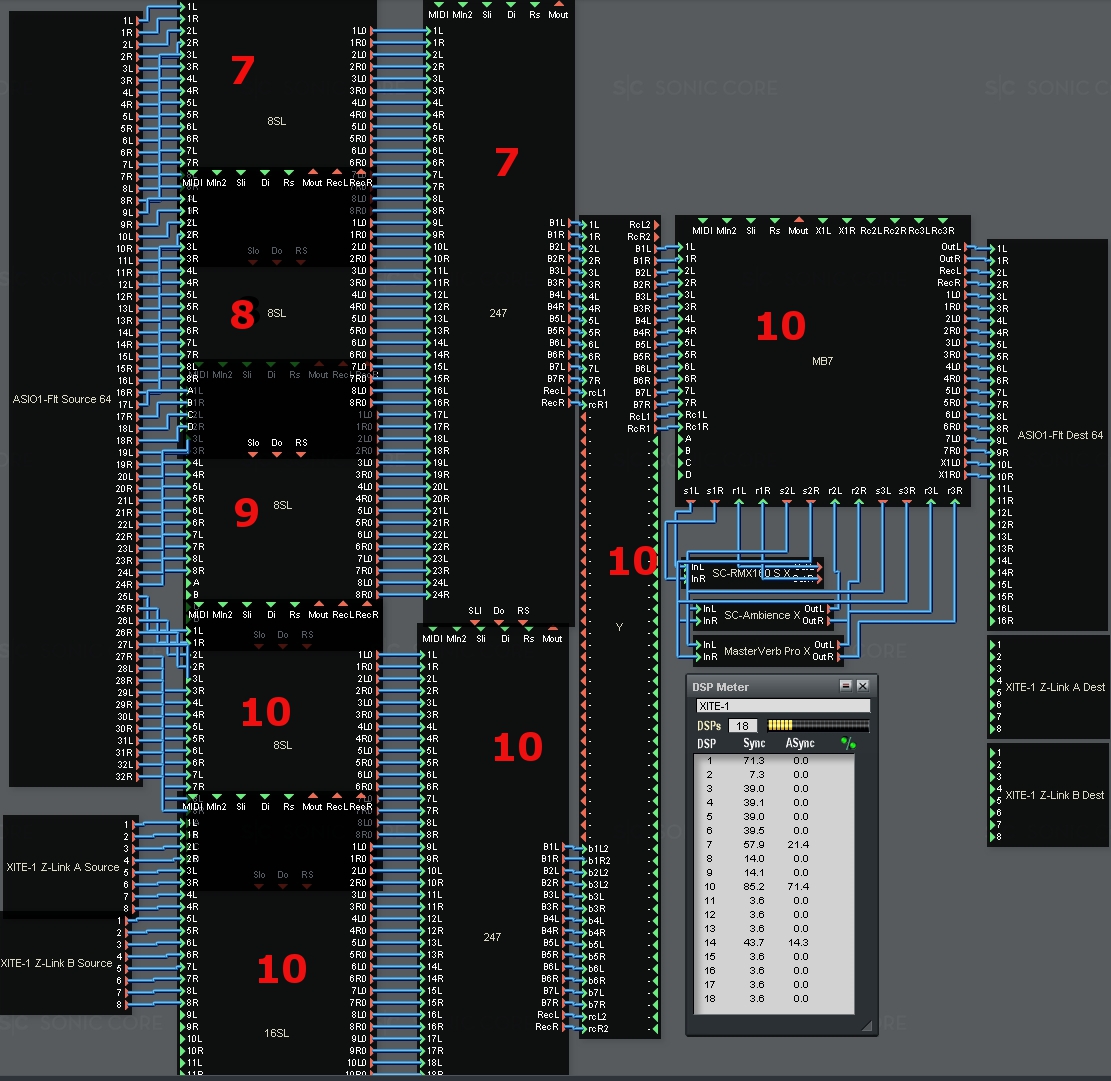Toggle percent display in DSP Meter
Image resolution: width=1111 pixels, height=1081 pixels.
point(848,743)
